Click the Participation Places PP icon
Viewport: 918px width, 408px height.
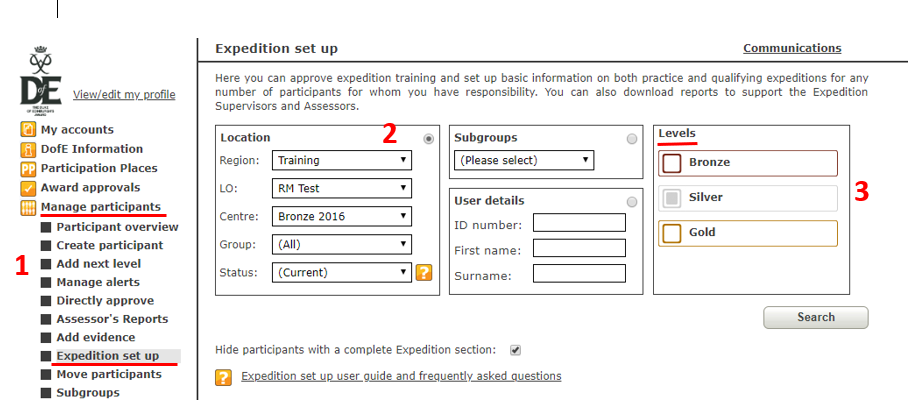(28, 169)
